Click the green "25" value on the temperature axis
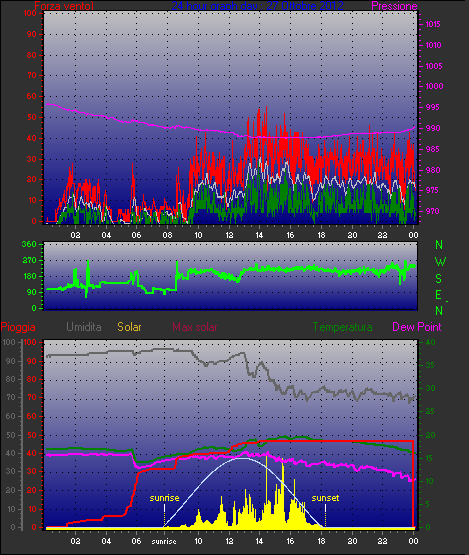Viewport: 469px width, 555px height. [430, 411]
